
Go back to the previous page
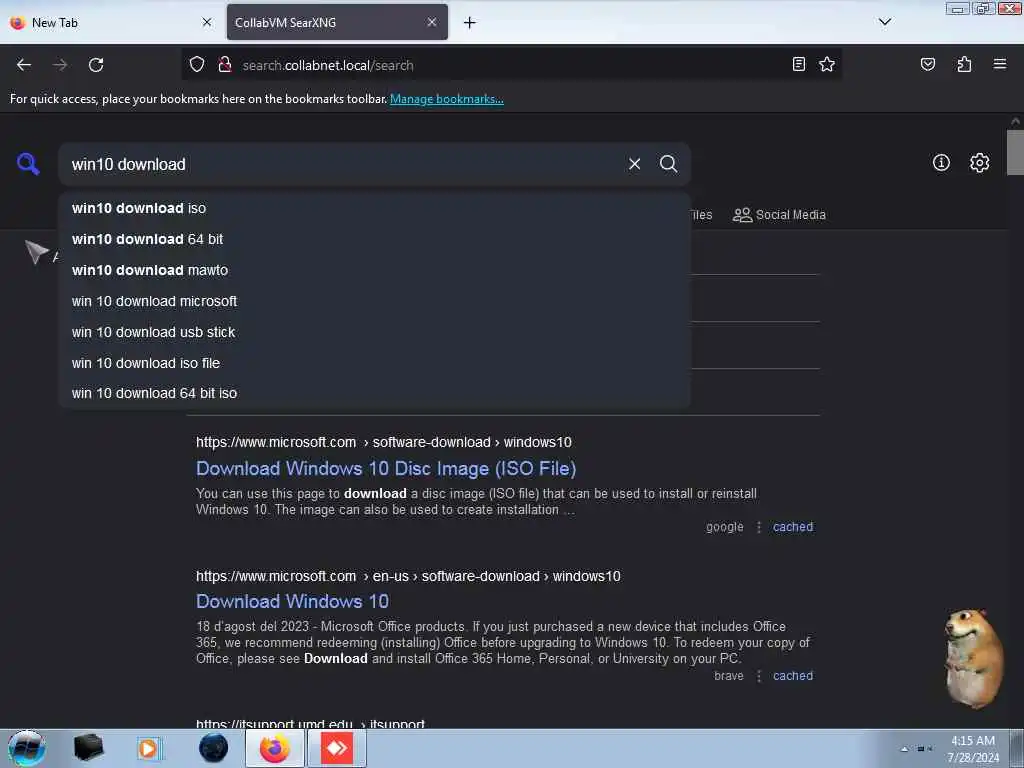click(24, 65)
